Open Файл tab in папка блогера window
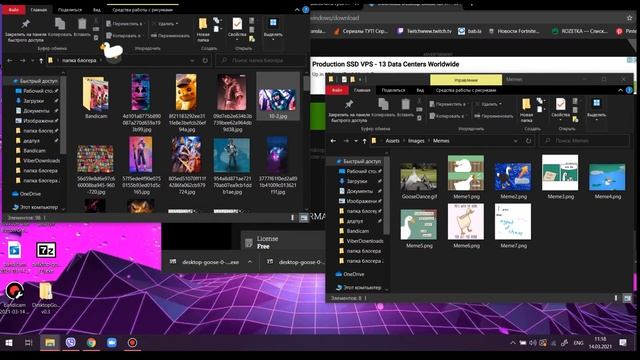 point(13,10)
